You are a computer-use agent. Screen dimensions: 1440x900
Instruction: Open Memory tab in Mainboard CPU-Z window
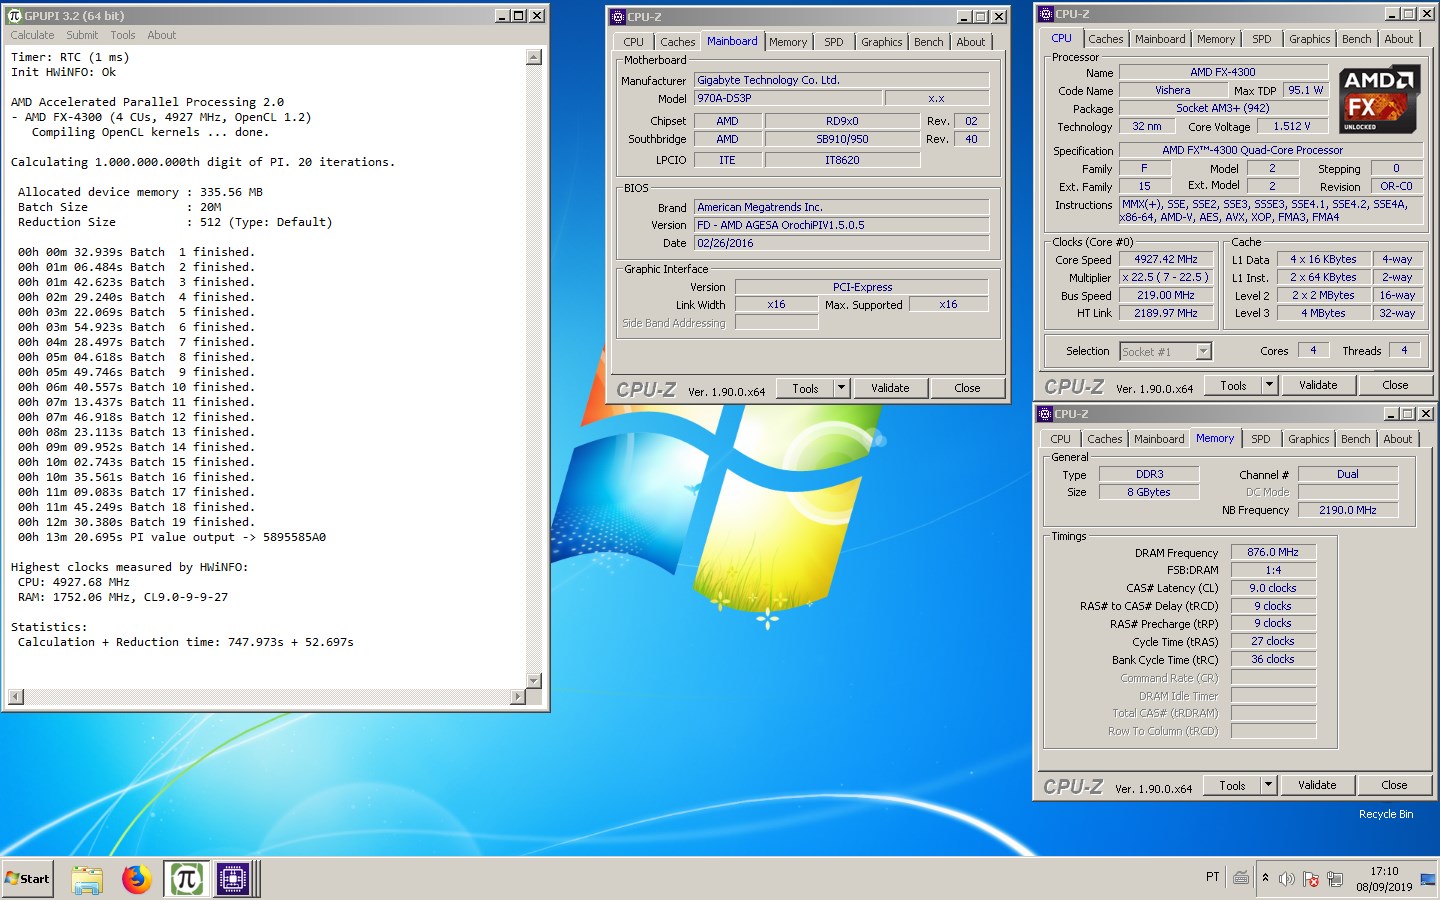[788, 42]
